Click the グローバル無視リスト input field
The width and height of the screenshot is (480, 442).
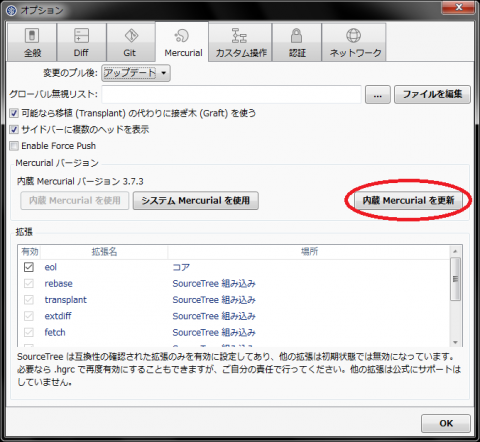[231, 94]
